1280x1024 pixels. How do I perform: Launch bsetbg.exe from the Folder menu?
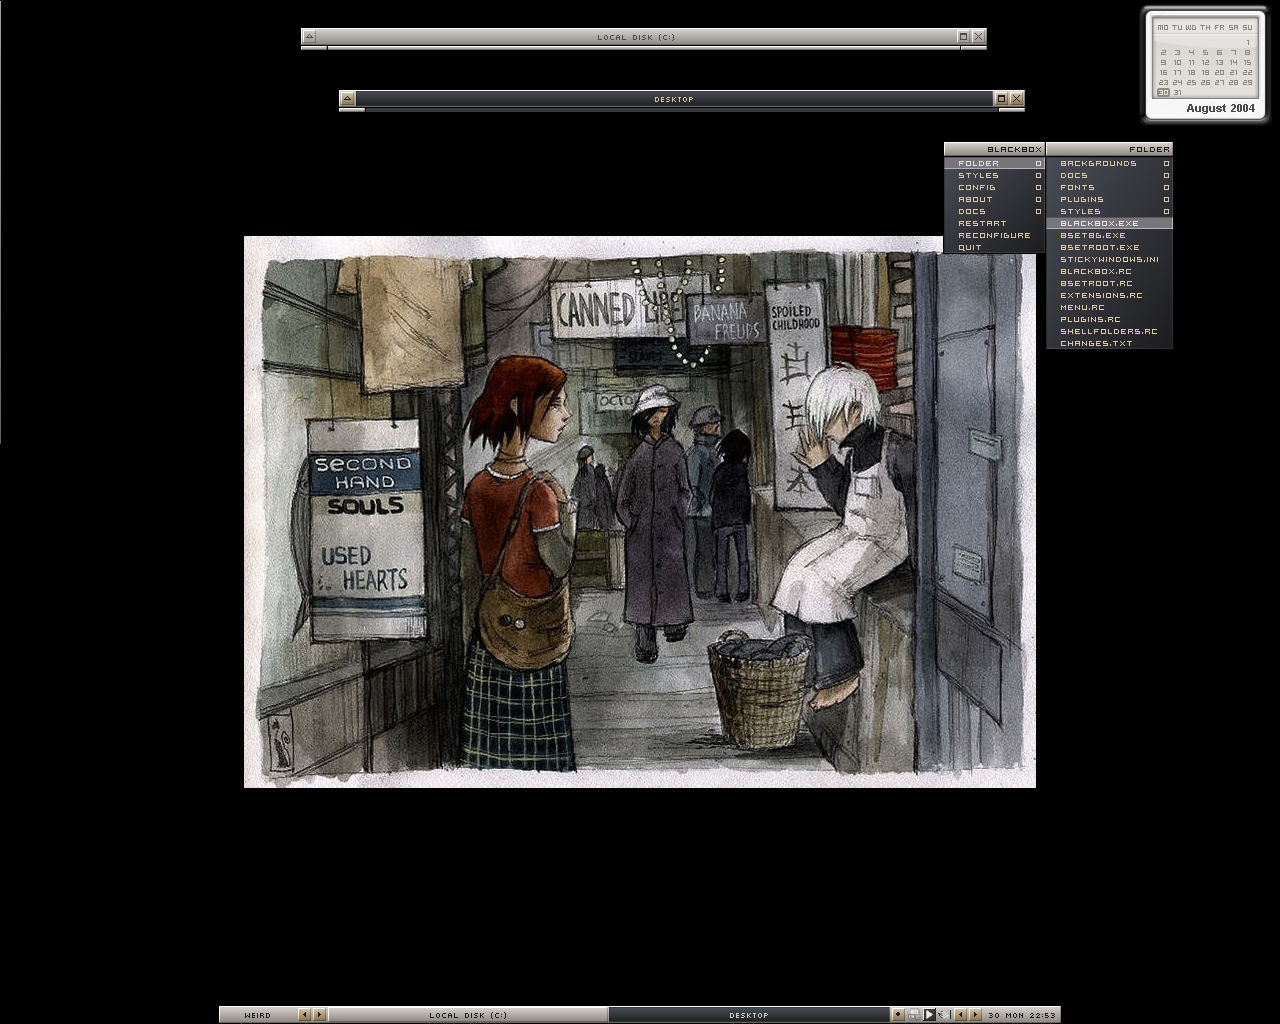point(1109,235)
